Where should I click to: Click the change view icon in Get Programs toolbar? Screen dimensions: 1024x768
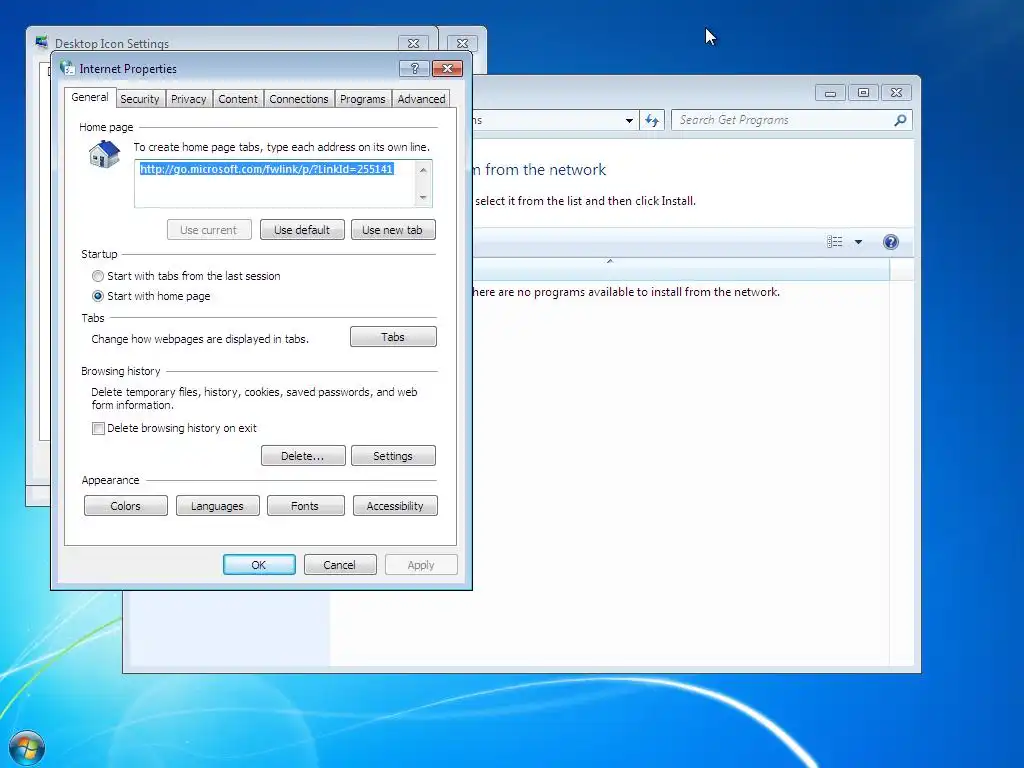(835, 242)
